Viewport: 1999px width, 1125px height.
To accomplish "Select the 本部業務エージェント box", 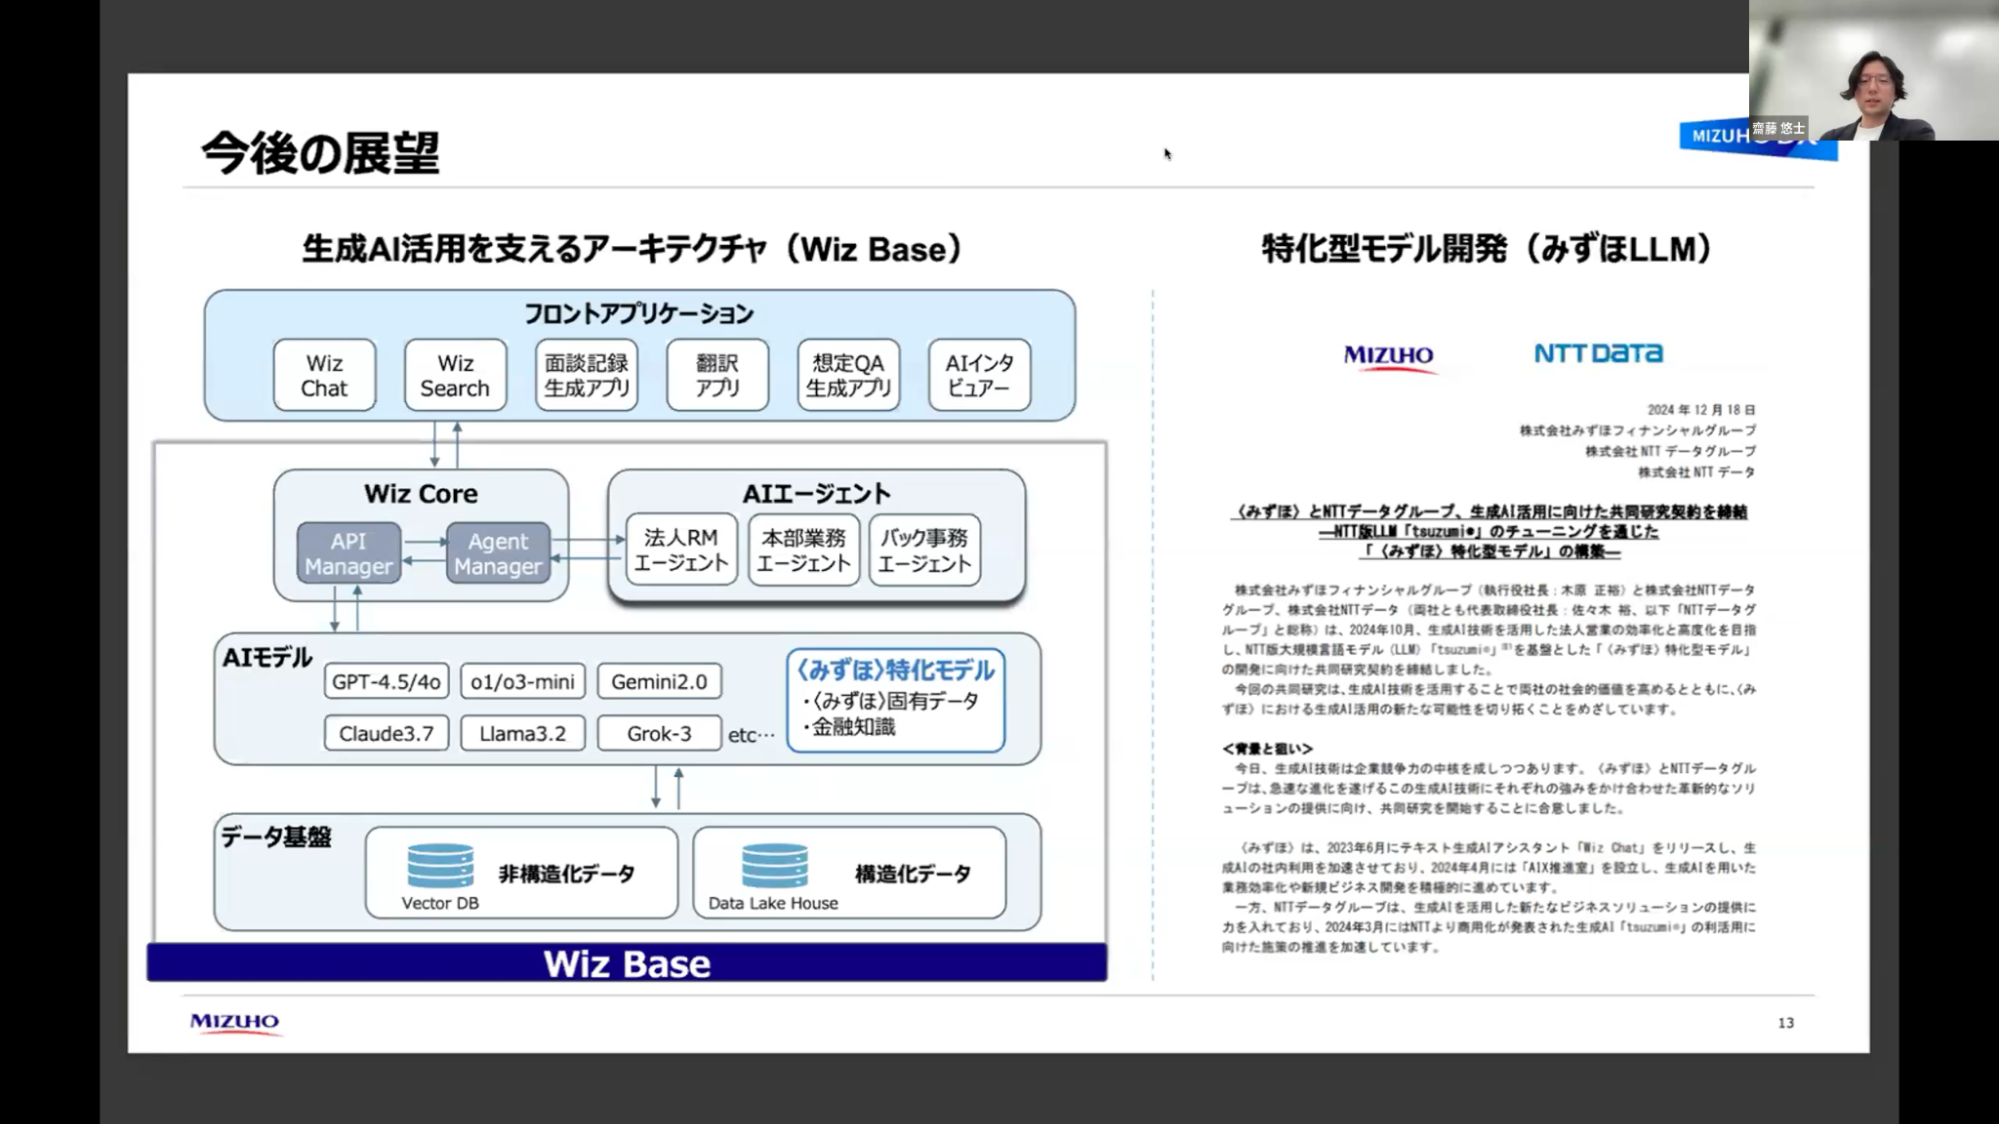I will click(x=803, y=550).
